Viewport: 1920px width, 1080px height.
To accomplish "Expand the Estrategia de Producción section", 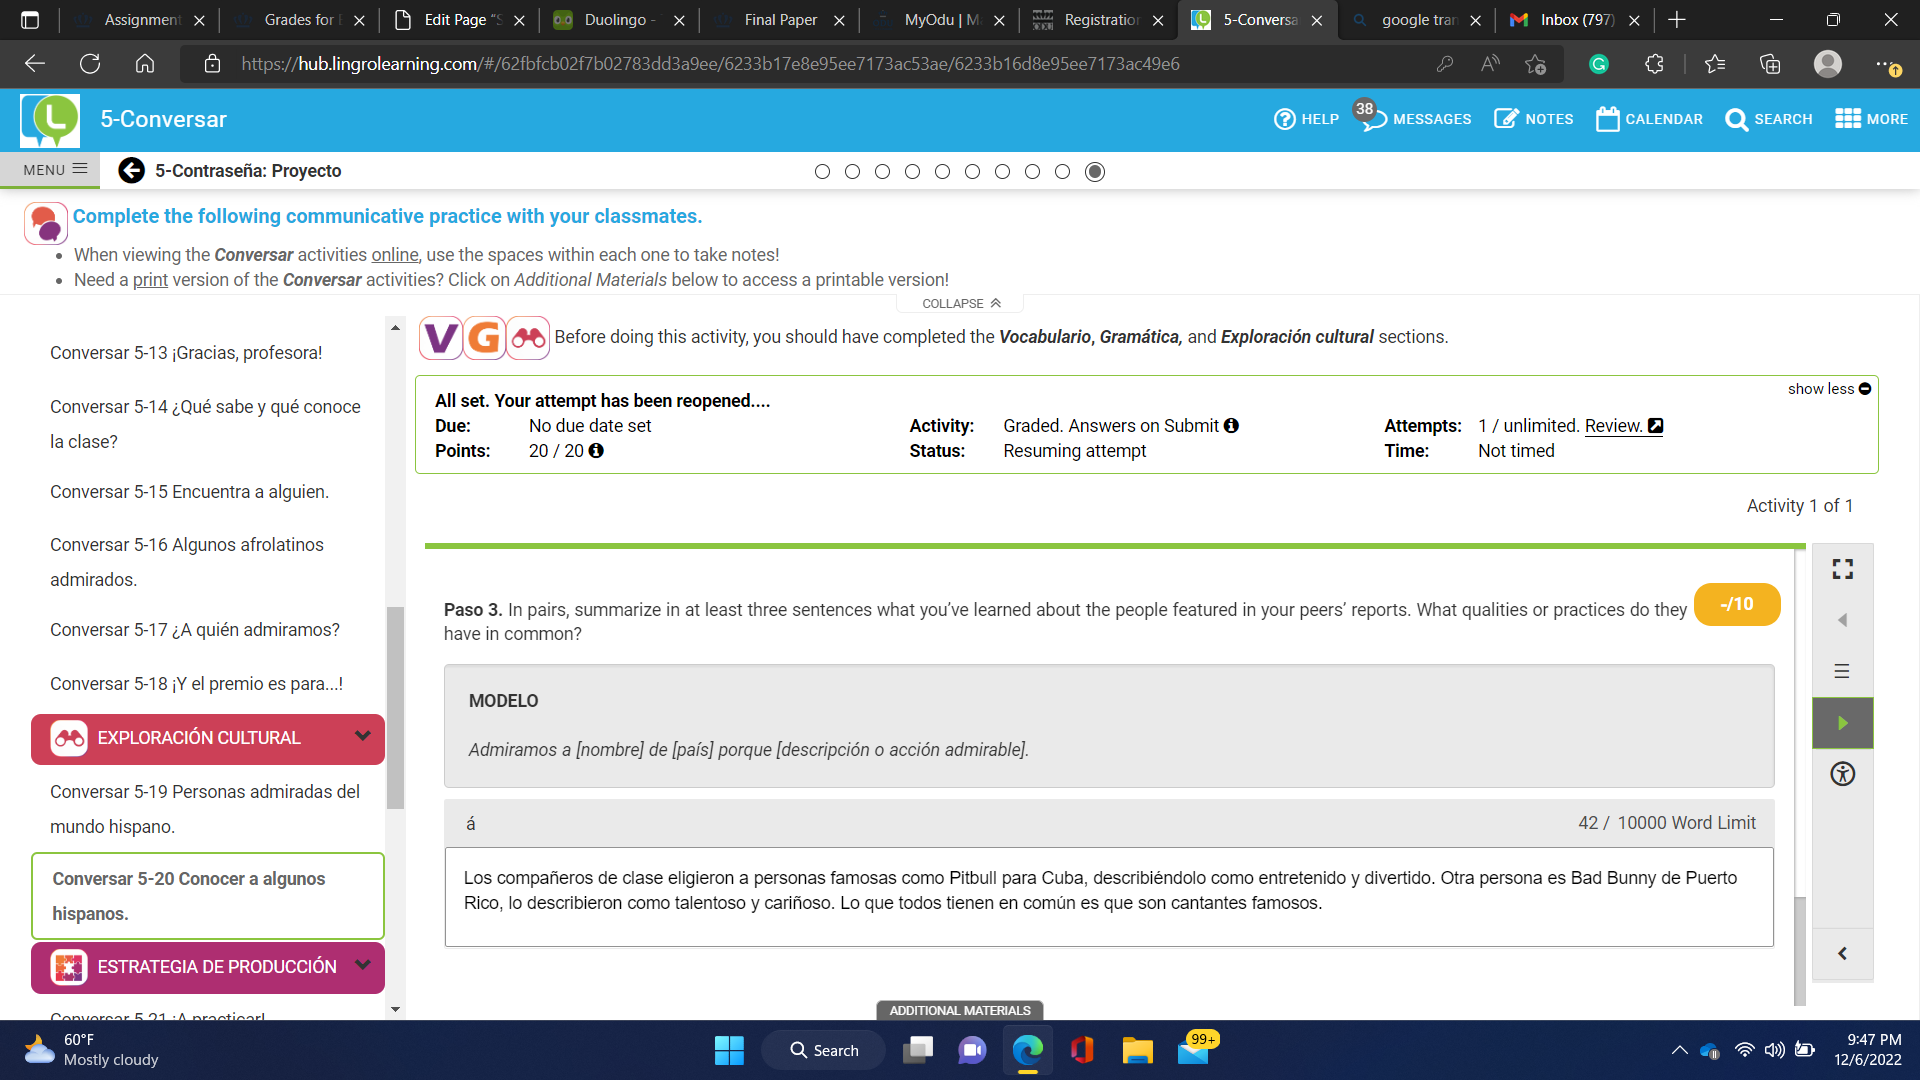I will click(362, 966).
